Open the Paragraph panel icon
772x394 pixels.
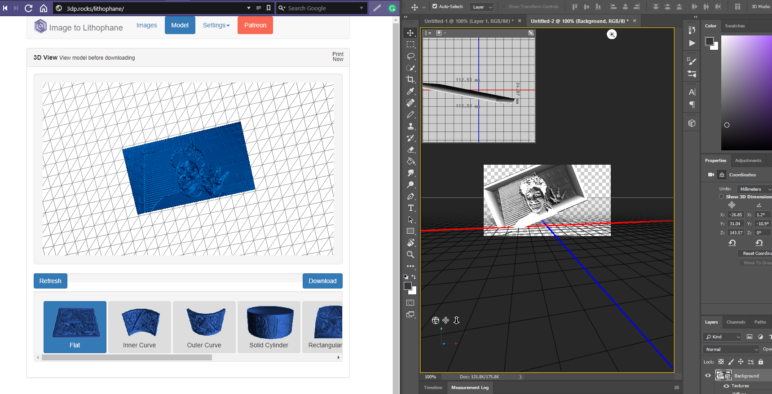point(692,104)
